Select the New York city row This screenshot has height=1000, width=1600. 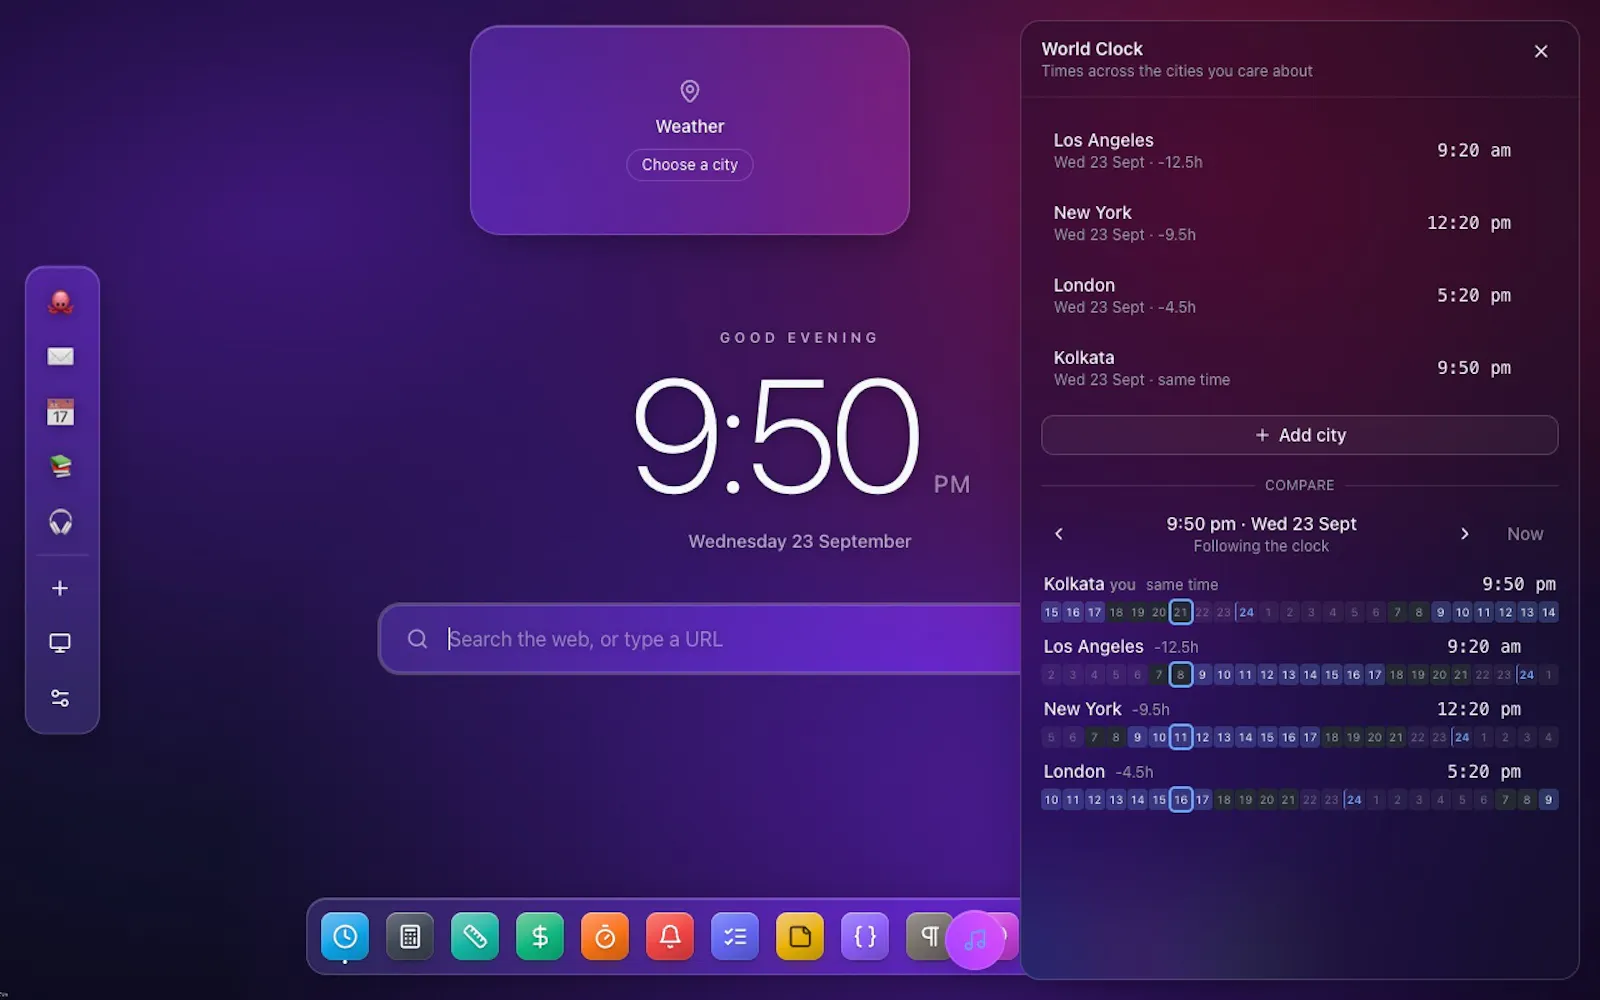pyautogui.click(x=1300, y=223)
